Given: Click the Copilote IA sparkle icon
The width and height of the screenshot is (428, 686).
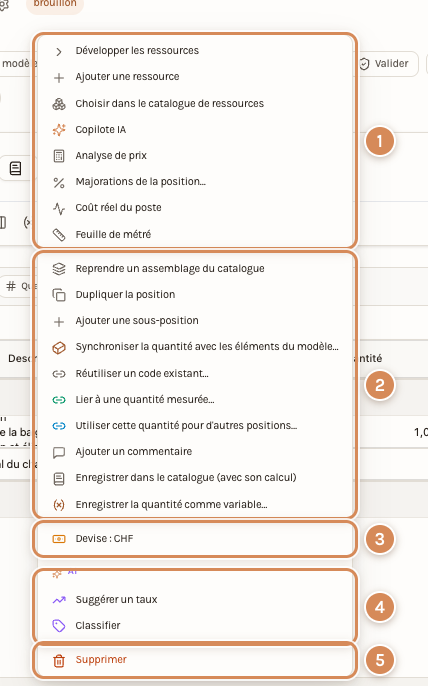Looking at the screenshot, I should pyautogui.click(x=59, y=130).
